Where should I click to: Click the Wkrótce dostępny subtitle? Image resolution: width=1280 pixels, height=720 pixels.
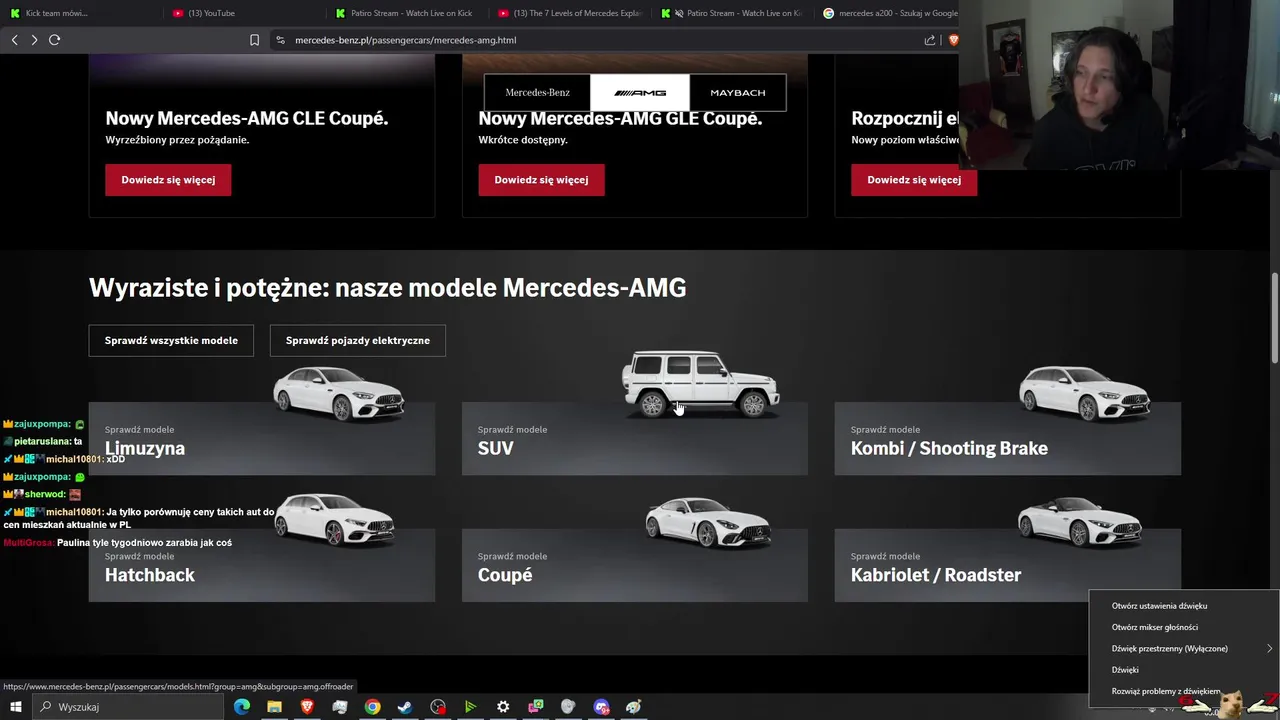(x=523, y=140)
